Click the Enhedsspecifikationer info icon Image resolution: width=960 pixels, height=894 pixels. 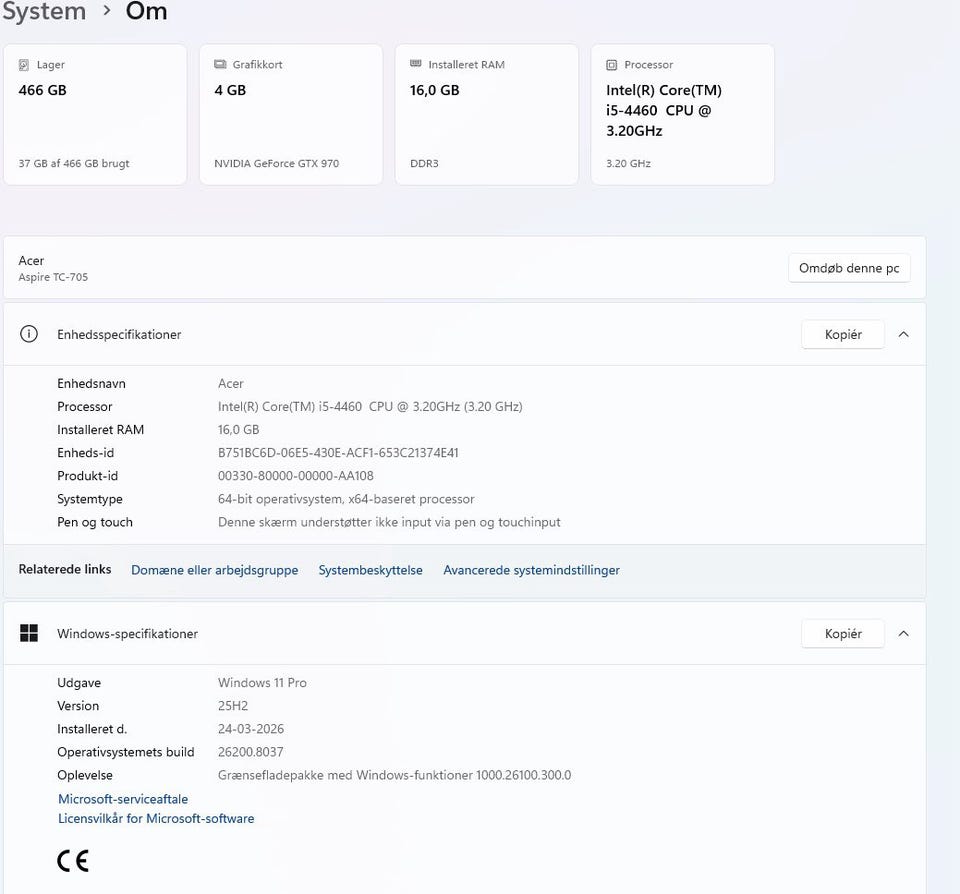point(29,334)
